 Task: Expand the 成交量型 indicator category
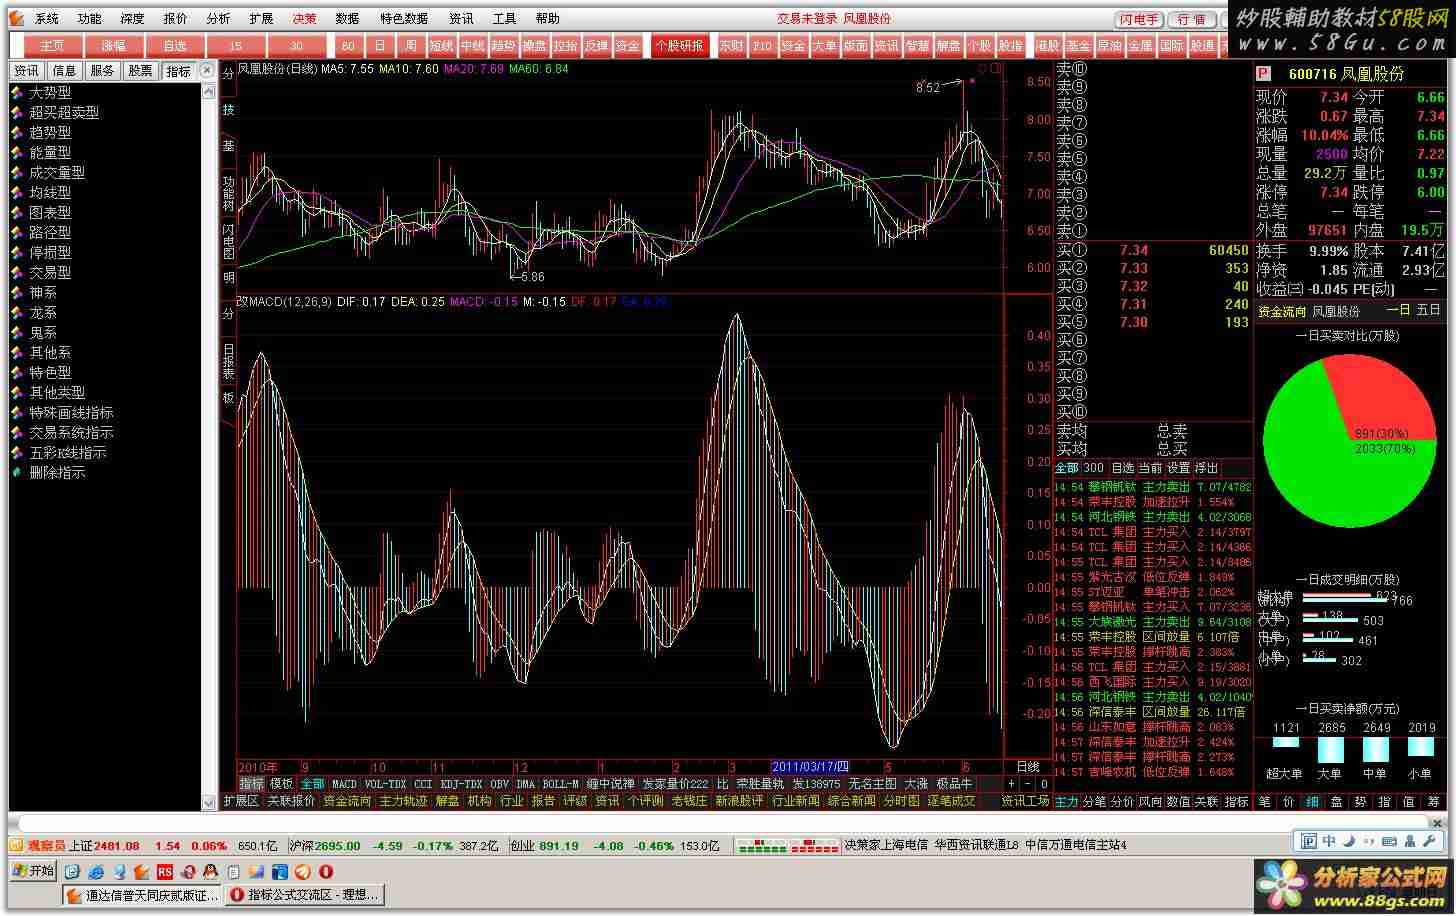click(x=57, y=172)
